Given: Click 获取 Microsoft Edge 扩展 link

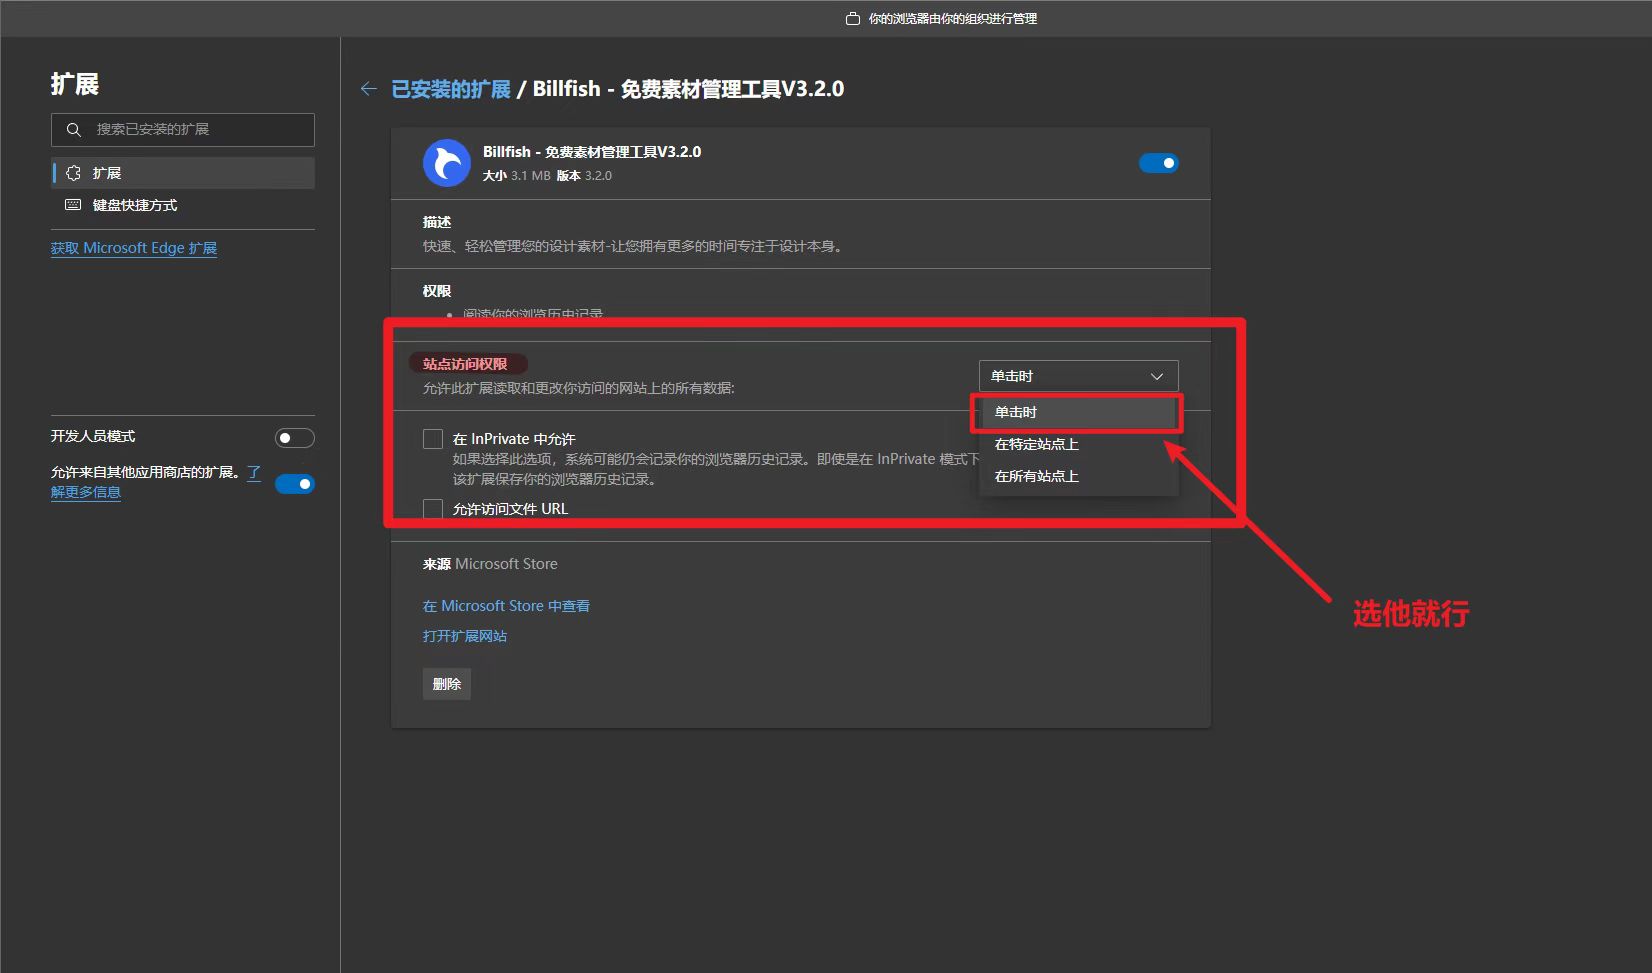Looking at the screenshot, I should tap(134, 248).
